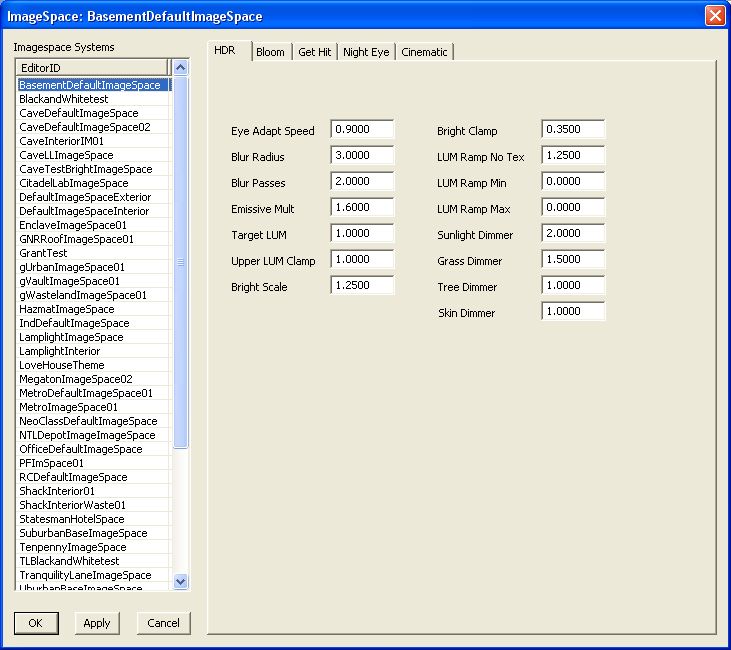This screenshot has height=650, width=731.
Task: Select the Target LUM input
Action: (x=362, y=233)
